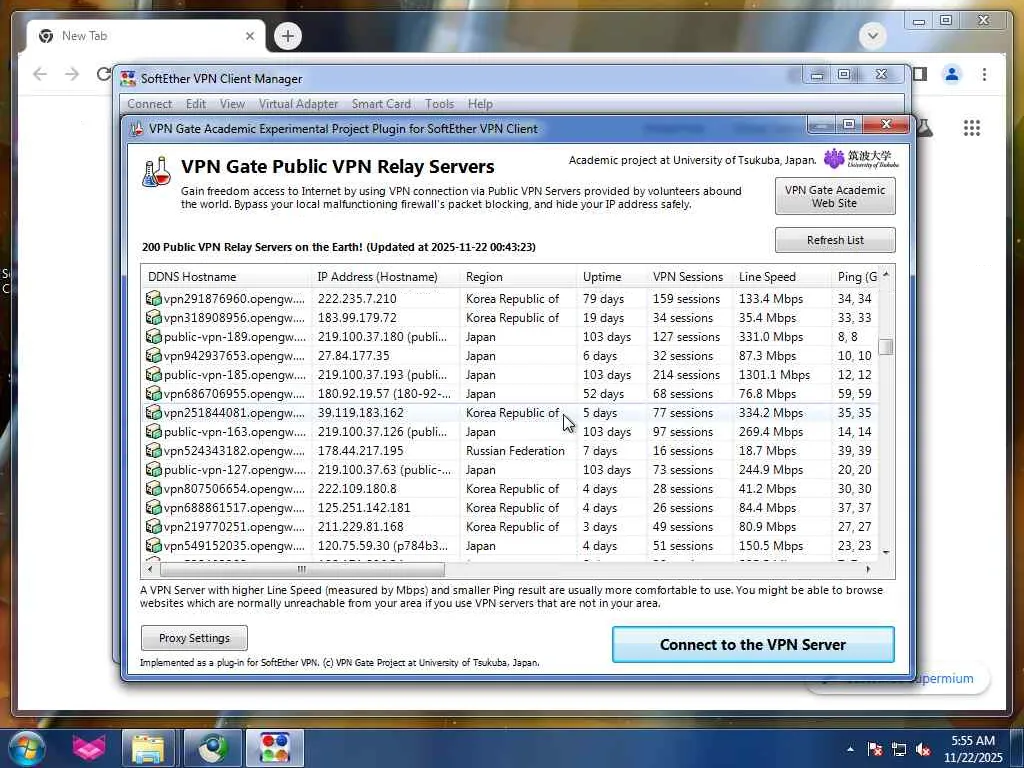Image resolution: width=1024 pixels, height=768 pixels.
Task: Select the IP cell 178.44.217.195
Action: 360,451
